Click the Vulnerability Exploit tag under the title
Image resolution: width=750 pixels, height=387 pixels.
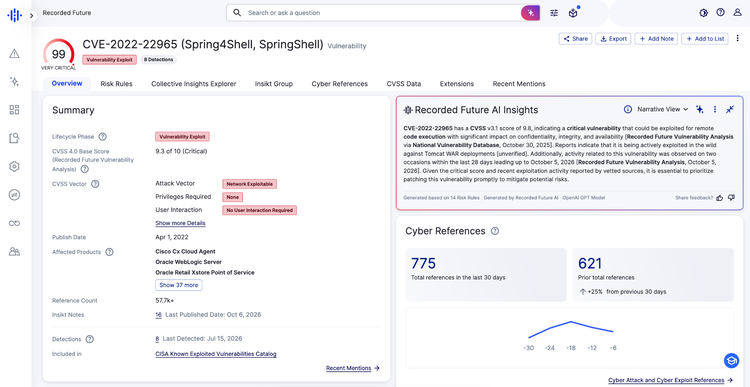click(110, 60)
